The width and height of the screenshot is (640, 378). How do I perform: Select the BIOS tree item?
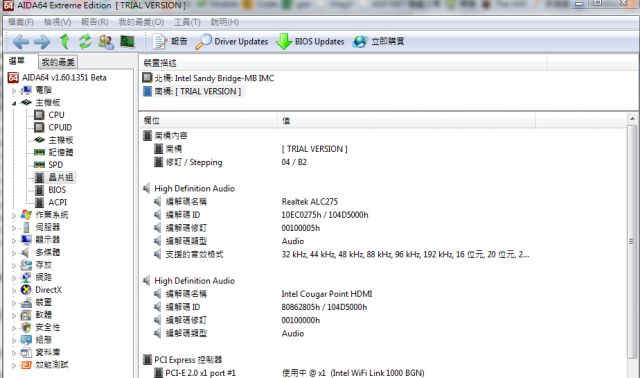tap(57, 190)
